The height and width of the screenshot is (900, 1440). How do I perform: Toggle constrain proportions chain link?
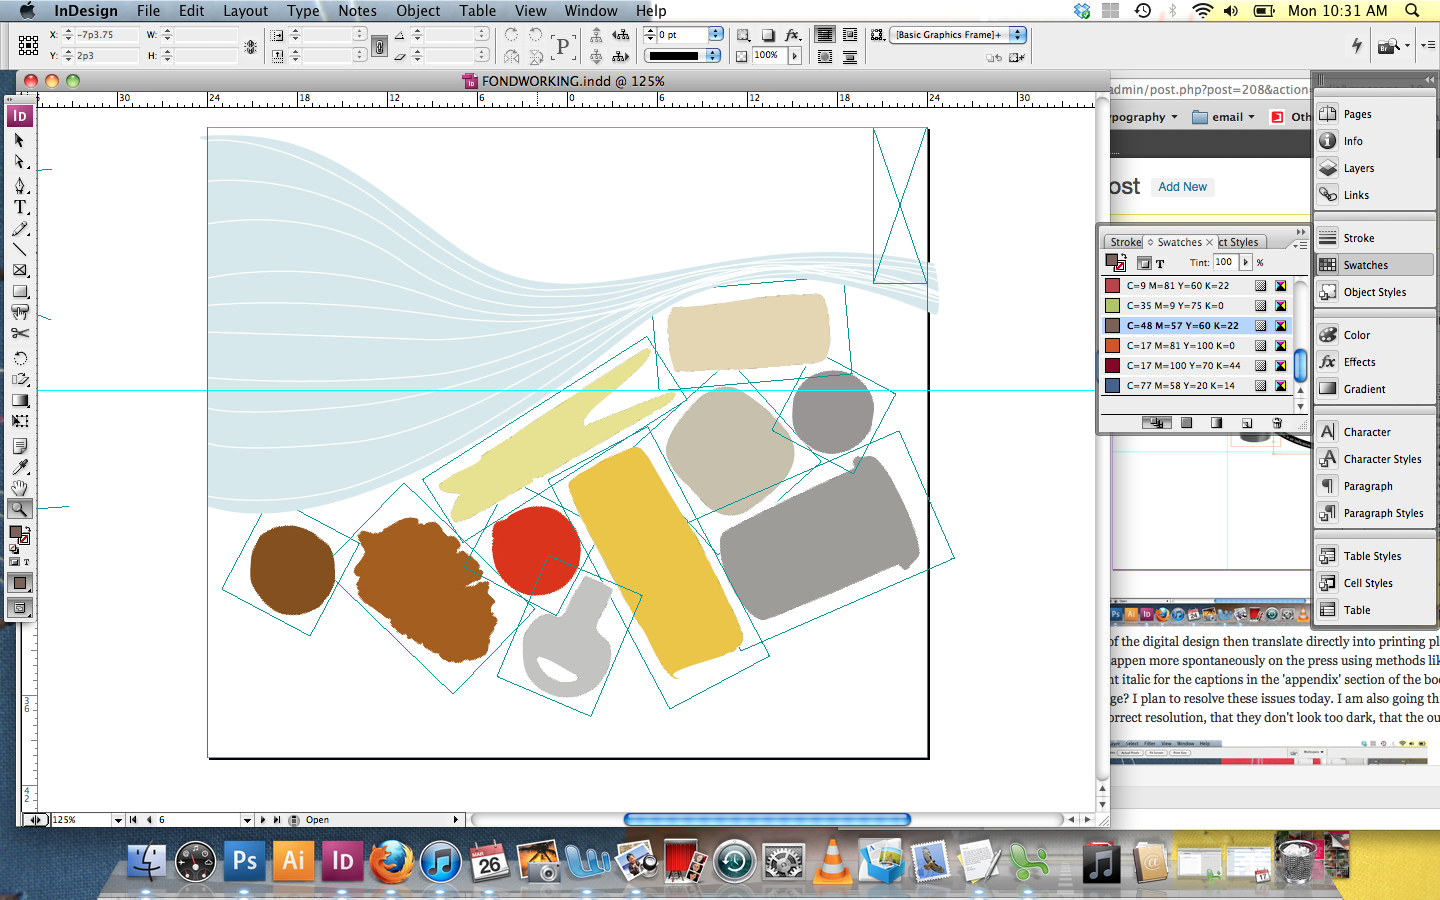click(x=379, y=46)
